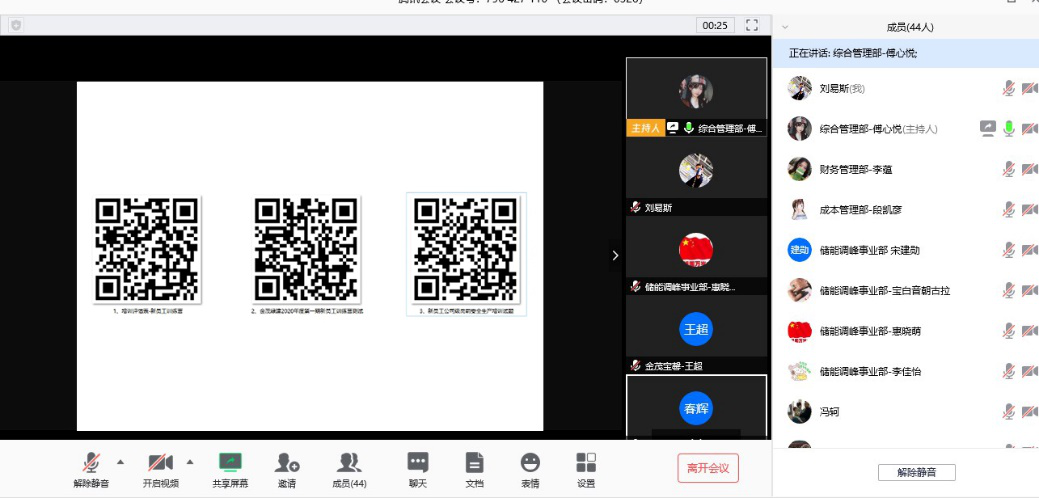1039x498 pixels.
Task: Select member 储能调峰事业部 宋建勋
Action: (905, 250)
